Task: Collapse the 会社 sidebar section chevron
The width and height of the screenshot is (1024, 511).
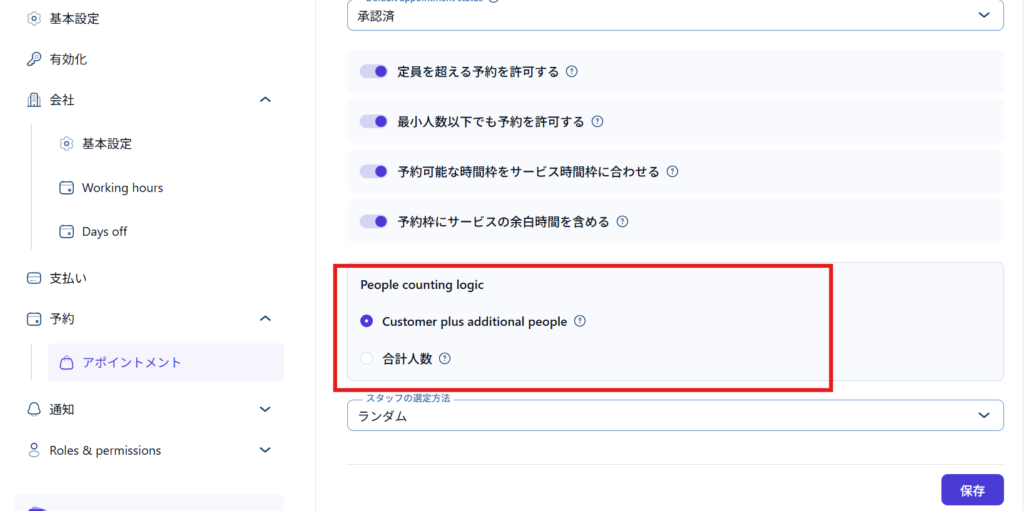Action: click(265, 100)
